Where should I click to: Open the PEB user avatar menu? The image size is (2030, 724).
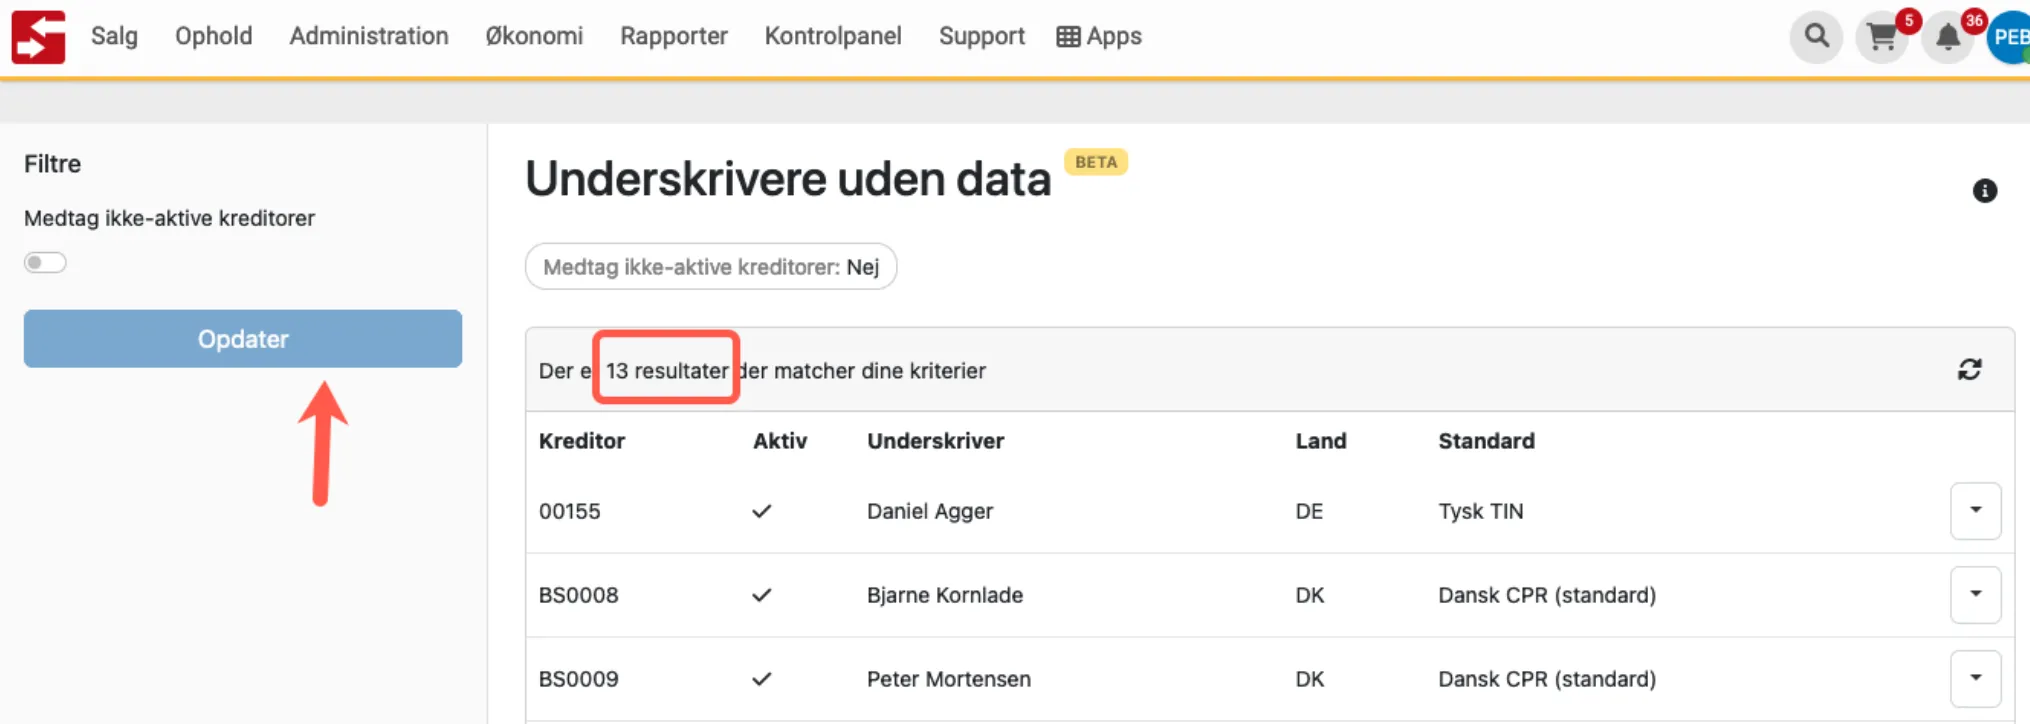click(x=2009, y=37)
